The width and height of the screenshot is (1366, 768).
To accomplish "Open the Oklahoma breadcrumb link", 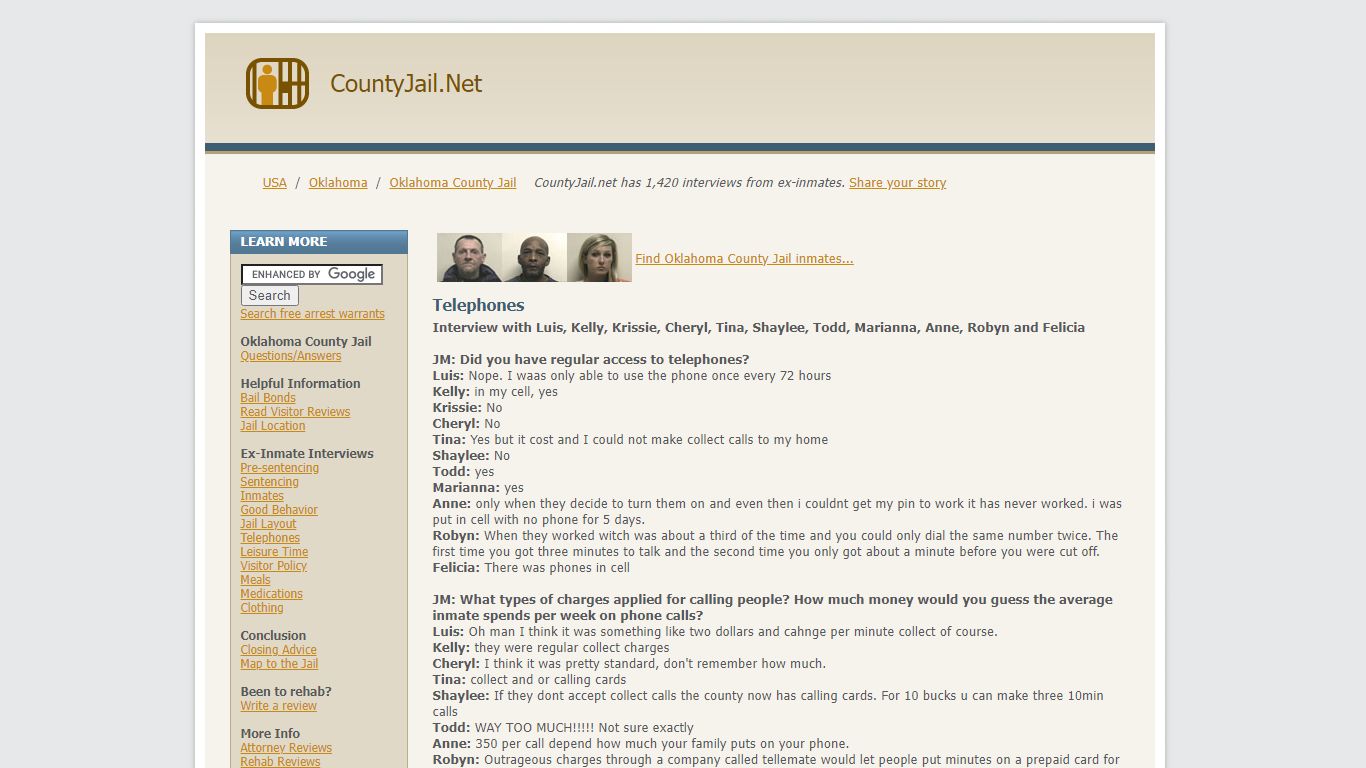I will (x=338, y=183).
